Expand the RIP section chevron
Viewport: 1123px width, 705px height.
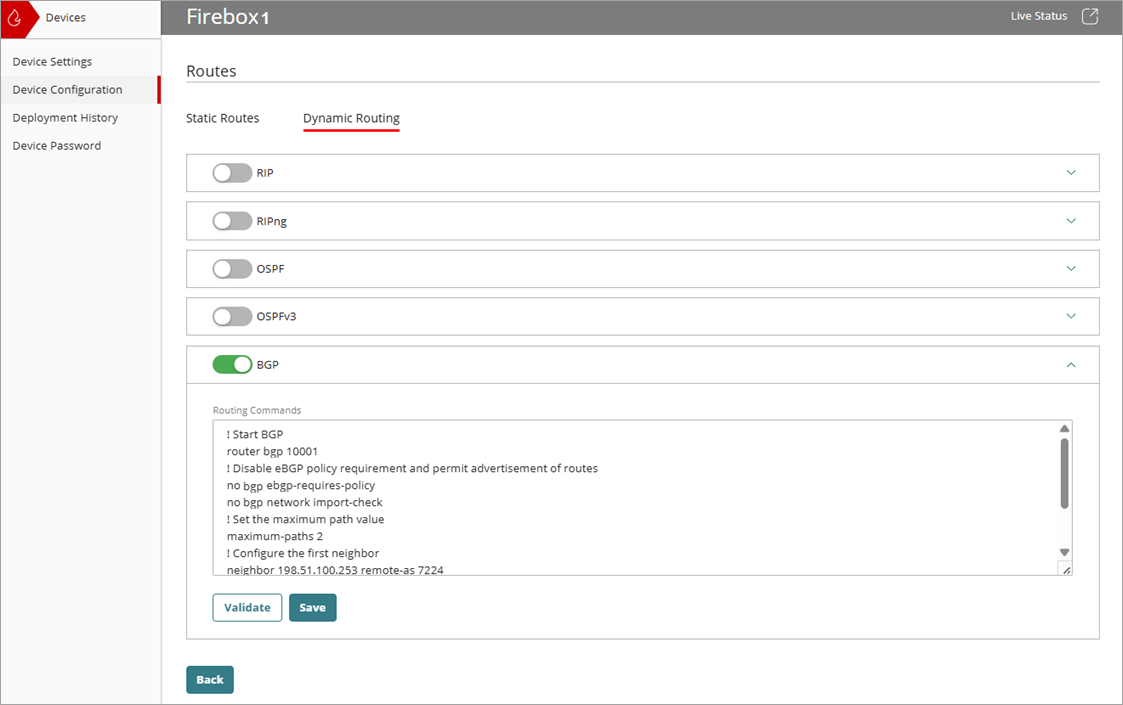1071,172
